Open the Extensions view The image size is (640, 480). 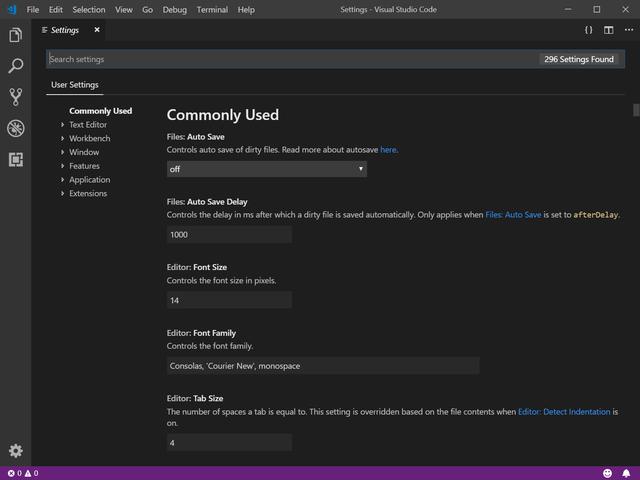(x=16, y=160)
